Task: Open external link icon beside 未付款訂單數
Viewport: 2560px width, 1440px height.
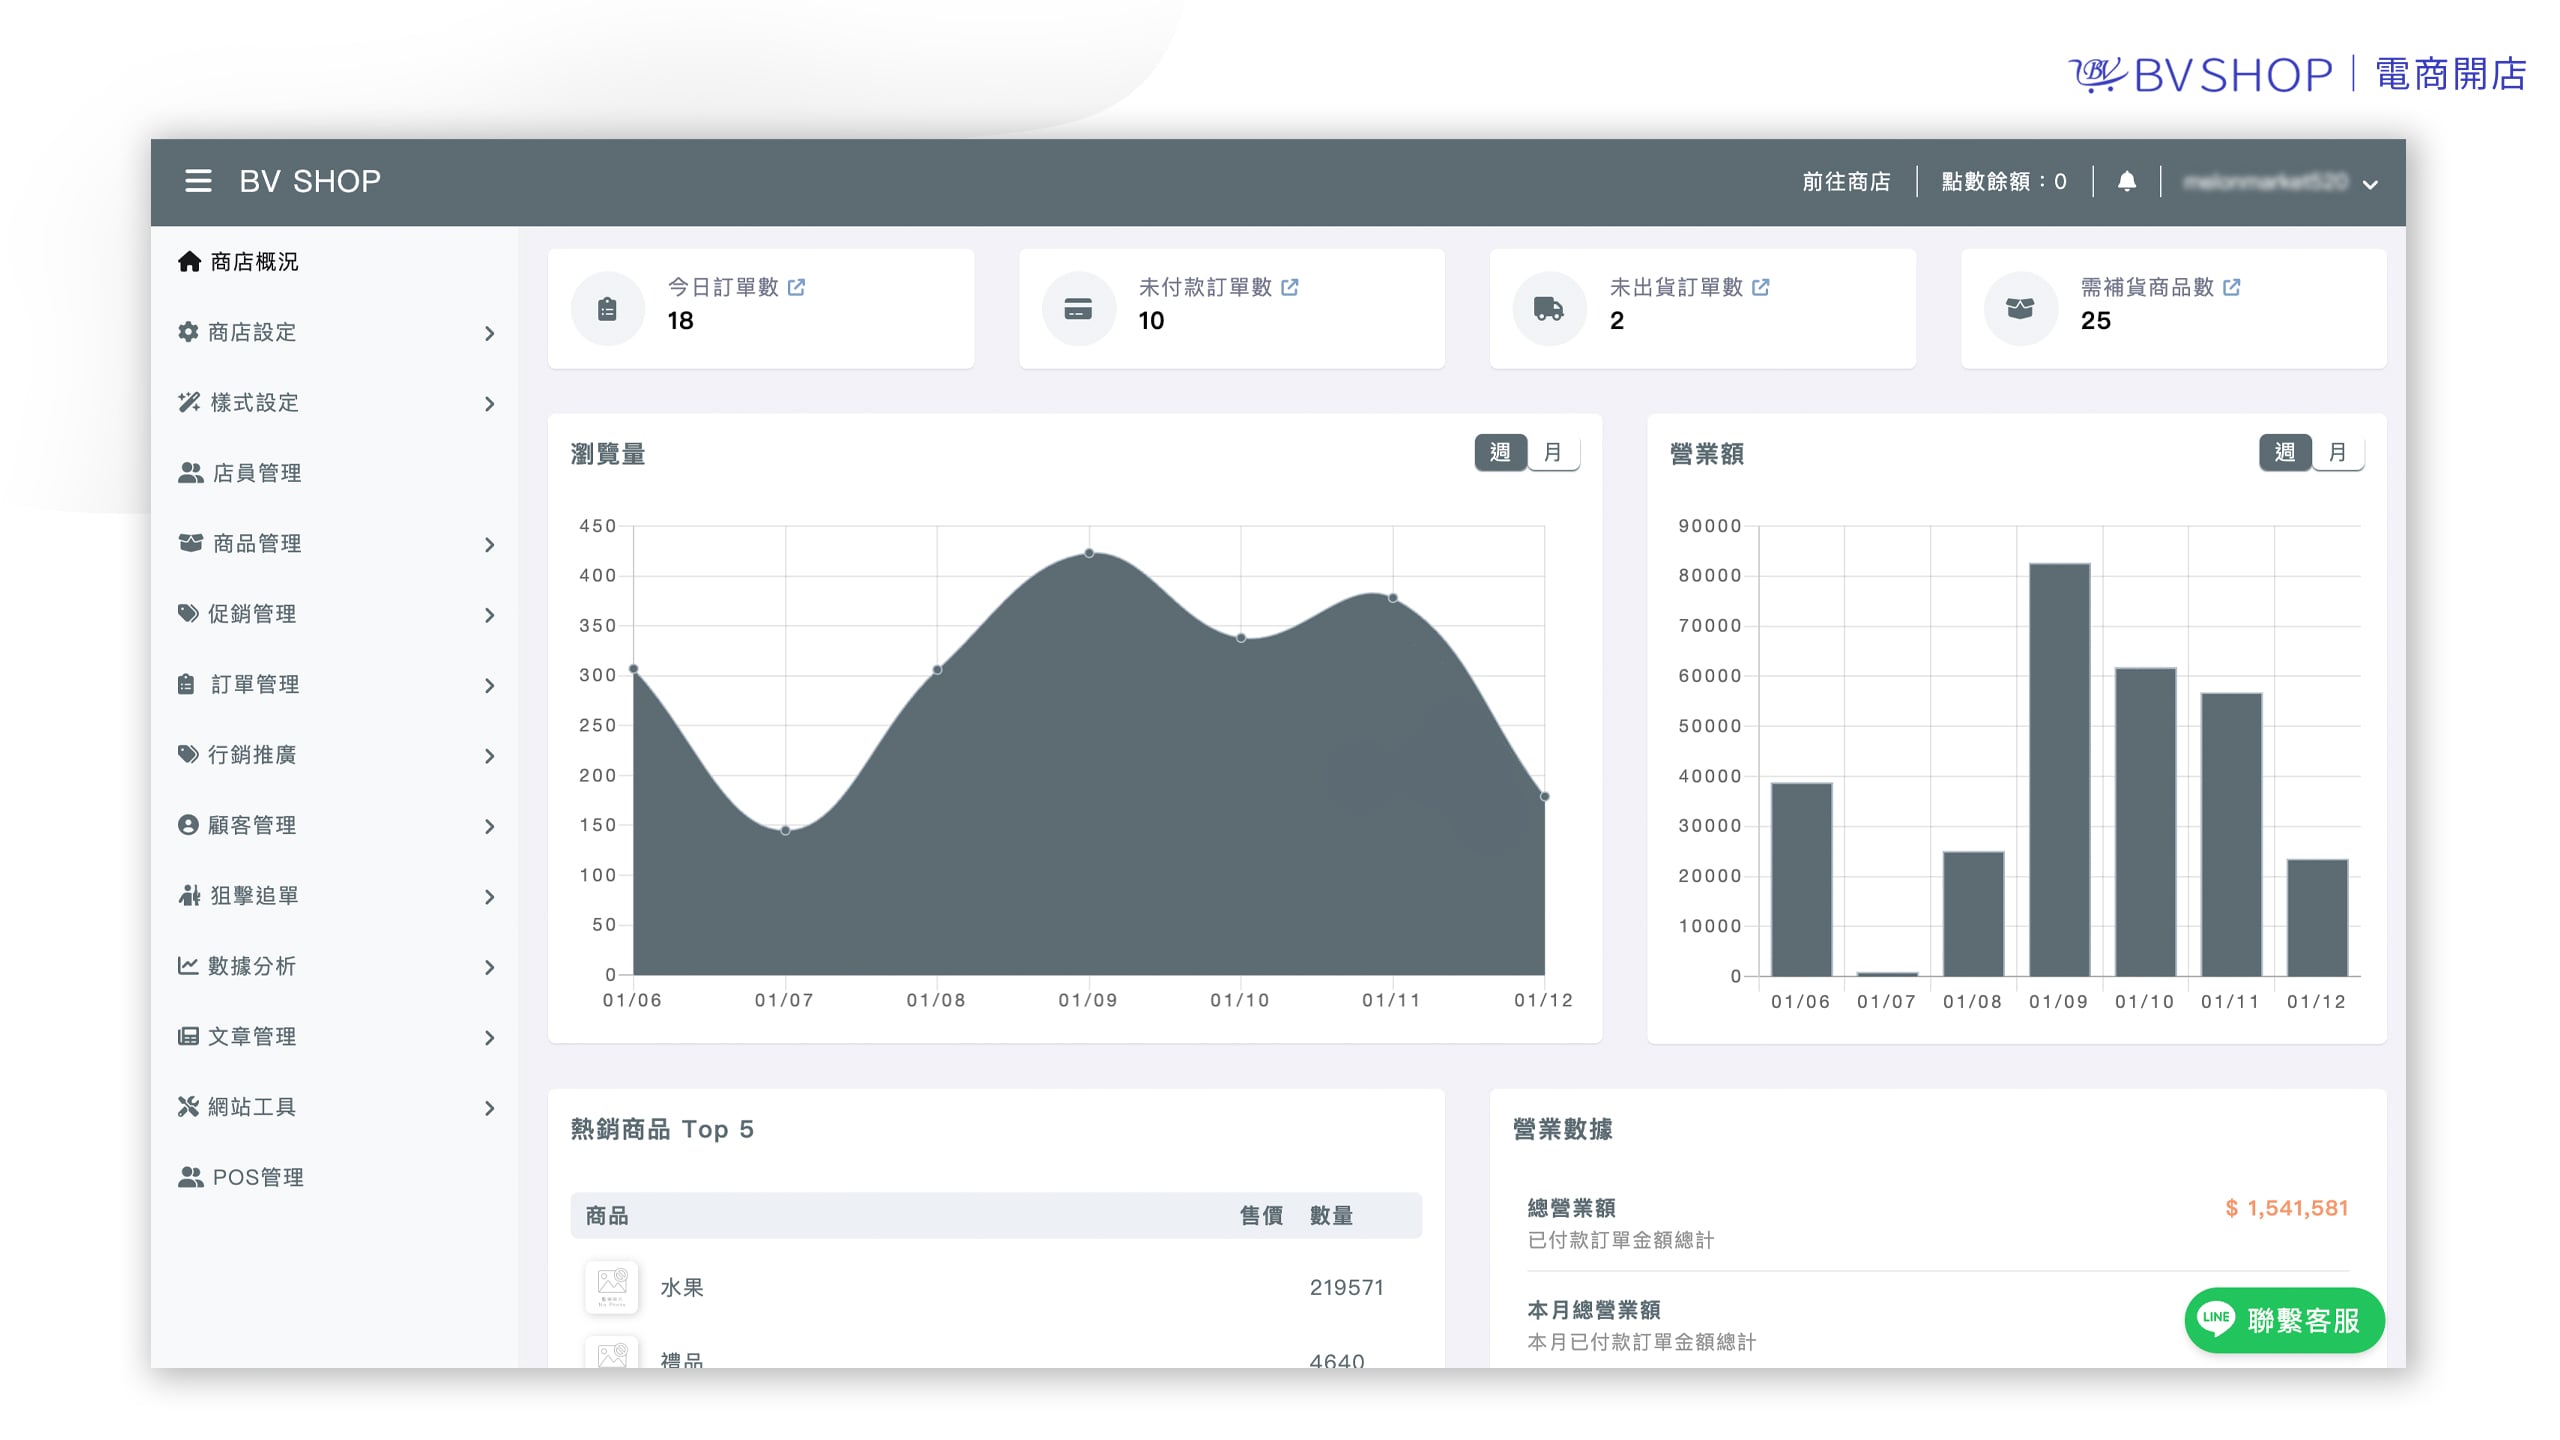Action: click(x=1290, y=287)
